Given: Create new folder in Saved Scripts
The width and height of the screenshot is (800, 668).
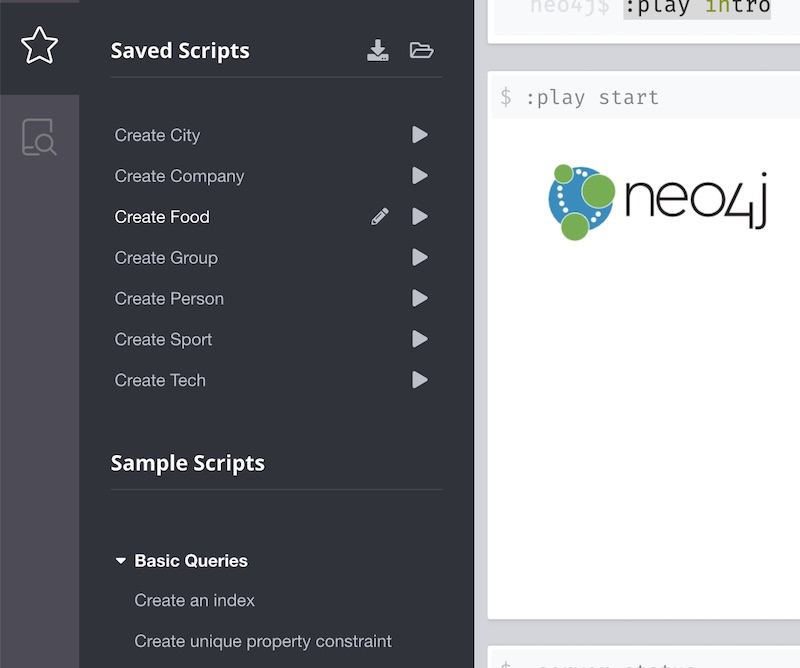Looking at the screenshot, I should 421,50.
